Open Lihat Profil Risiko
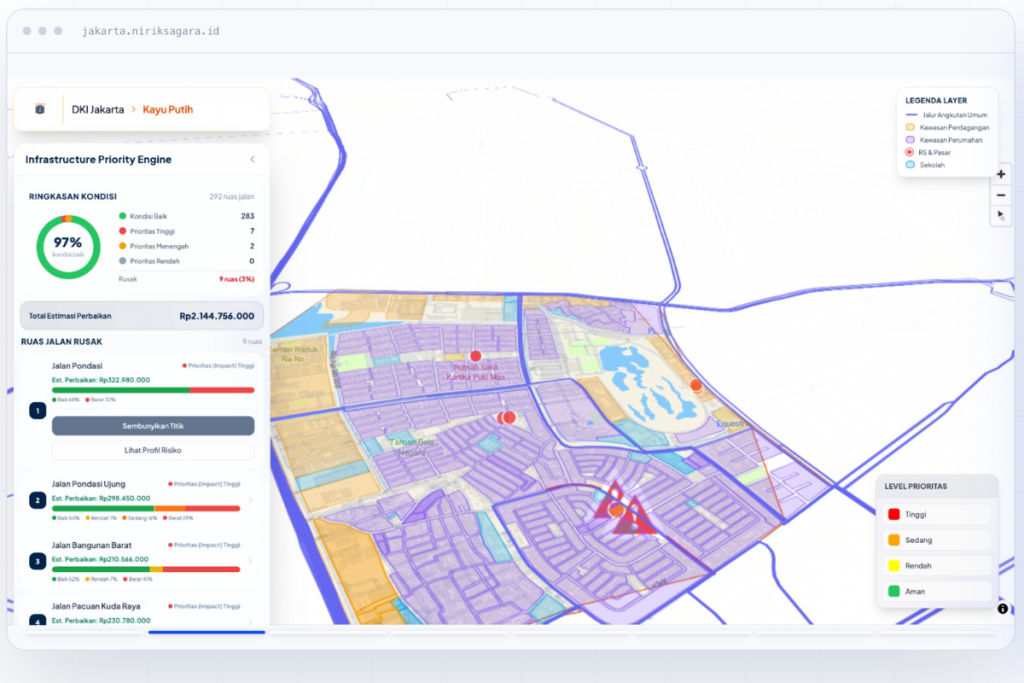This screenshot has width=1024, height=683. (x=153, y=450)
